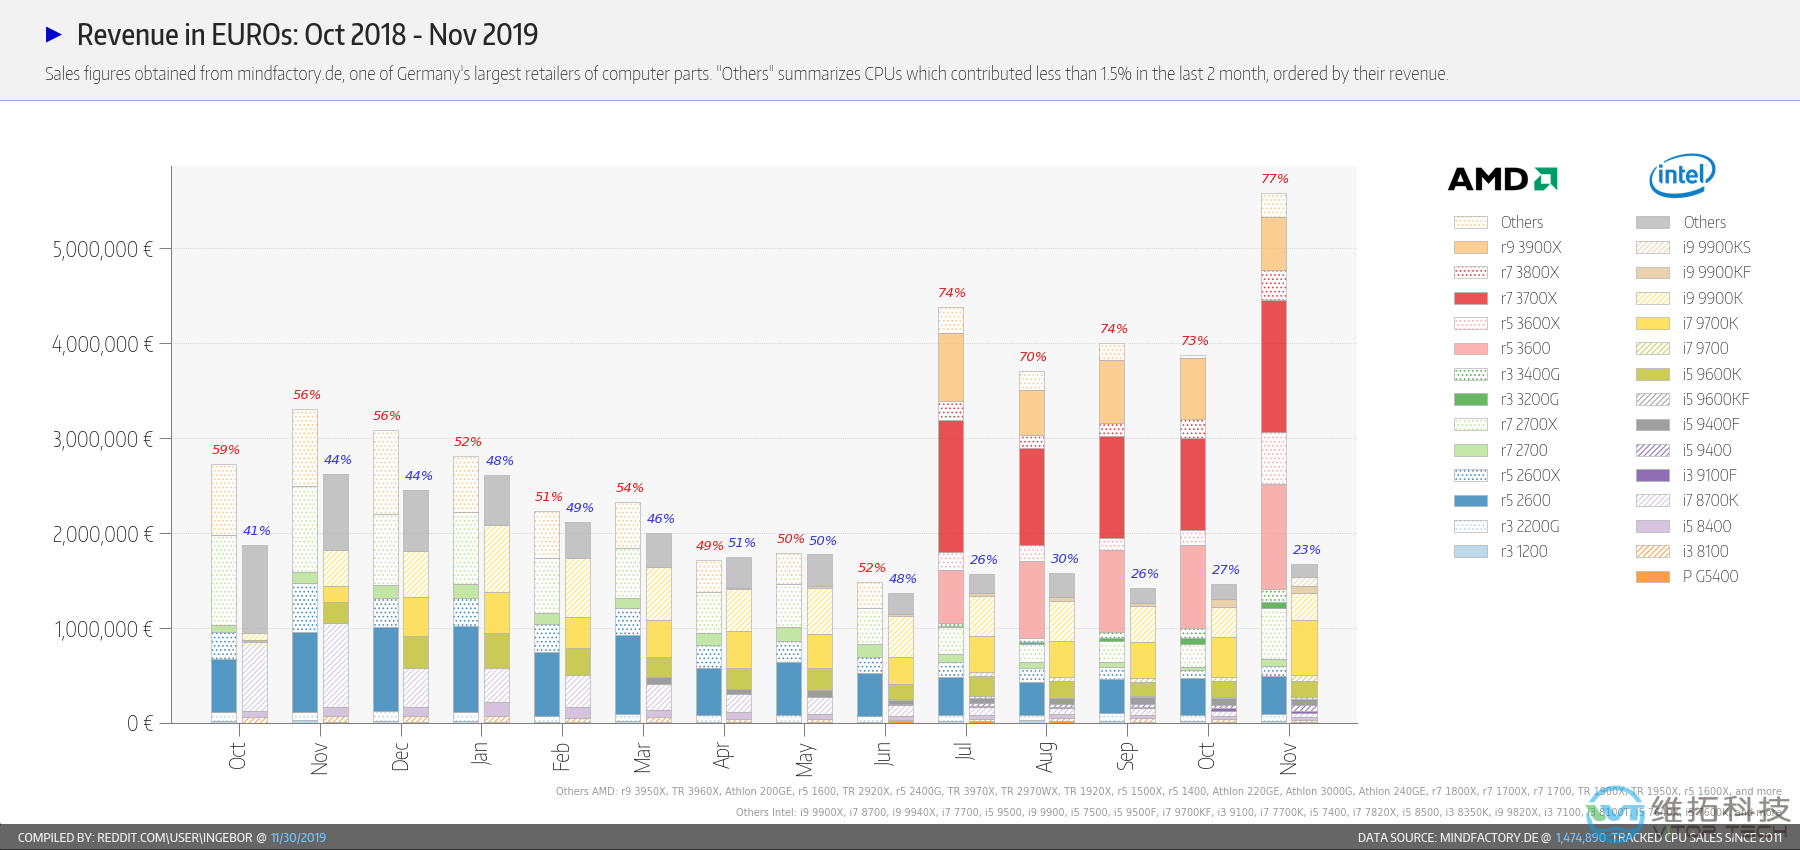Pick the olive i5 9600K legend swatch
Viewport: 1800px width, 850px height.
tap(1653, 374)
